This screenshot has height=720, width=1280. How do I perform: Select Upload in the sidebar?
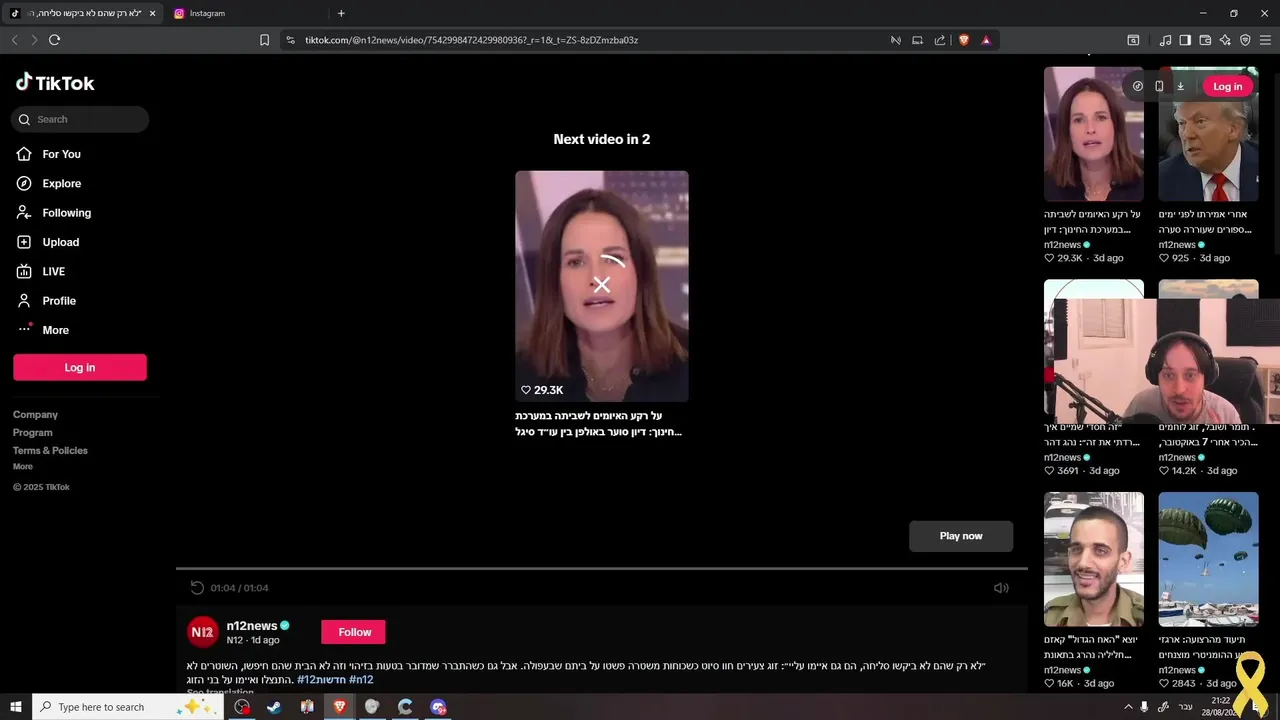pos(60,242)
